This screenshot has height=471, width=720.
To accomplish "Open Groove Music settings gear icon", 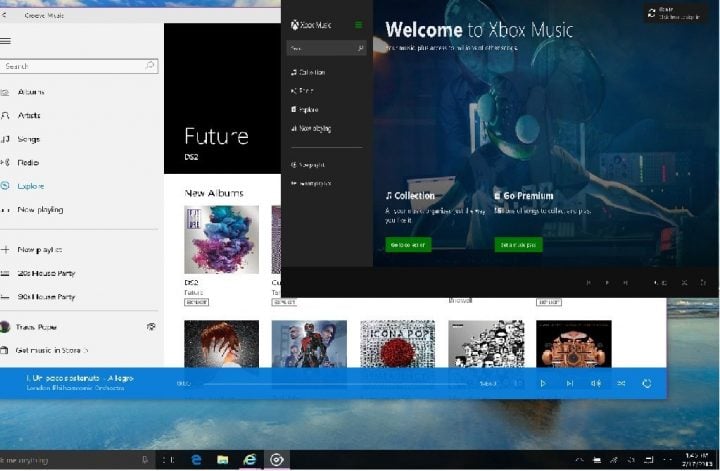I will point(151,326).
